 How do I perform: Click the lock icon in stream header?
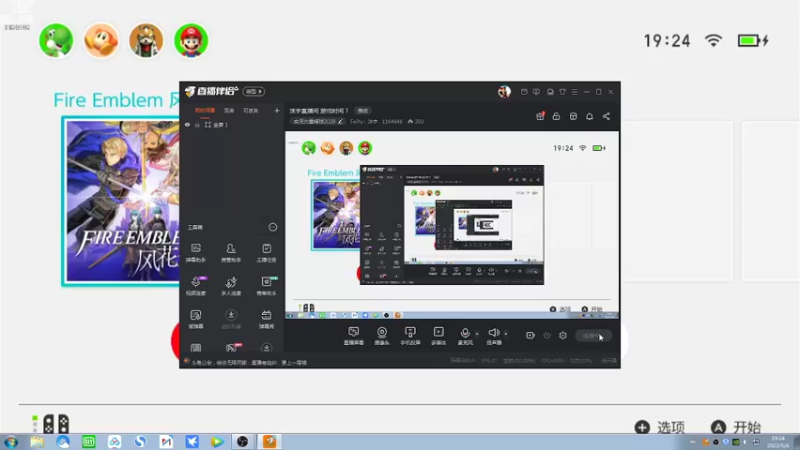click(x=556, y=116)
